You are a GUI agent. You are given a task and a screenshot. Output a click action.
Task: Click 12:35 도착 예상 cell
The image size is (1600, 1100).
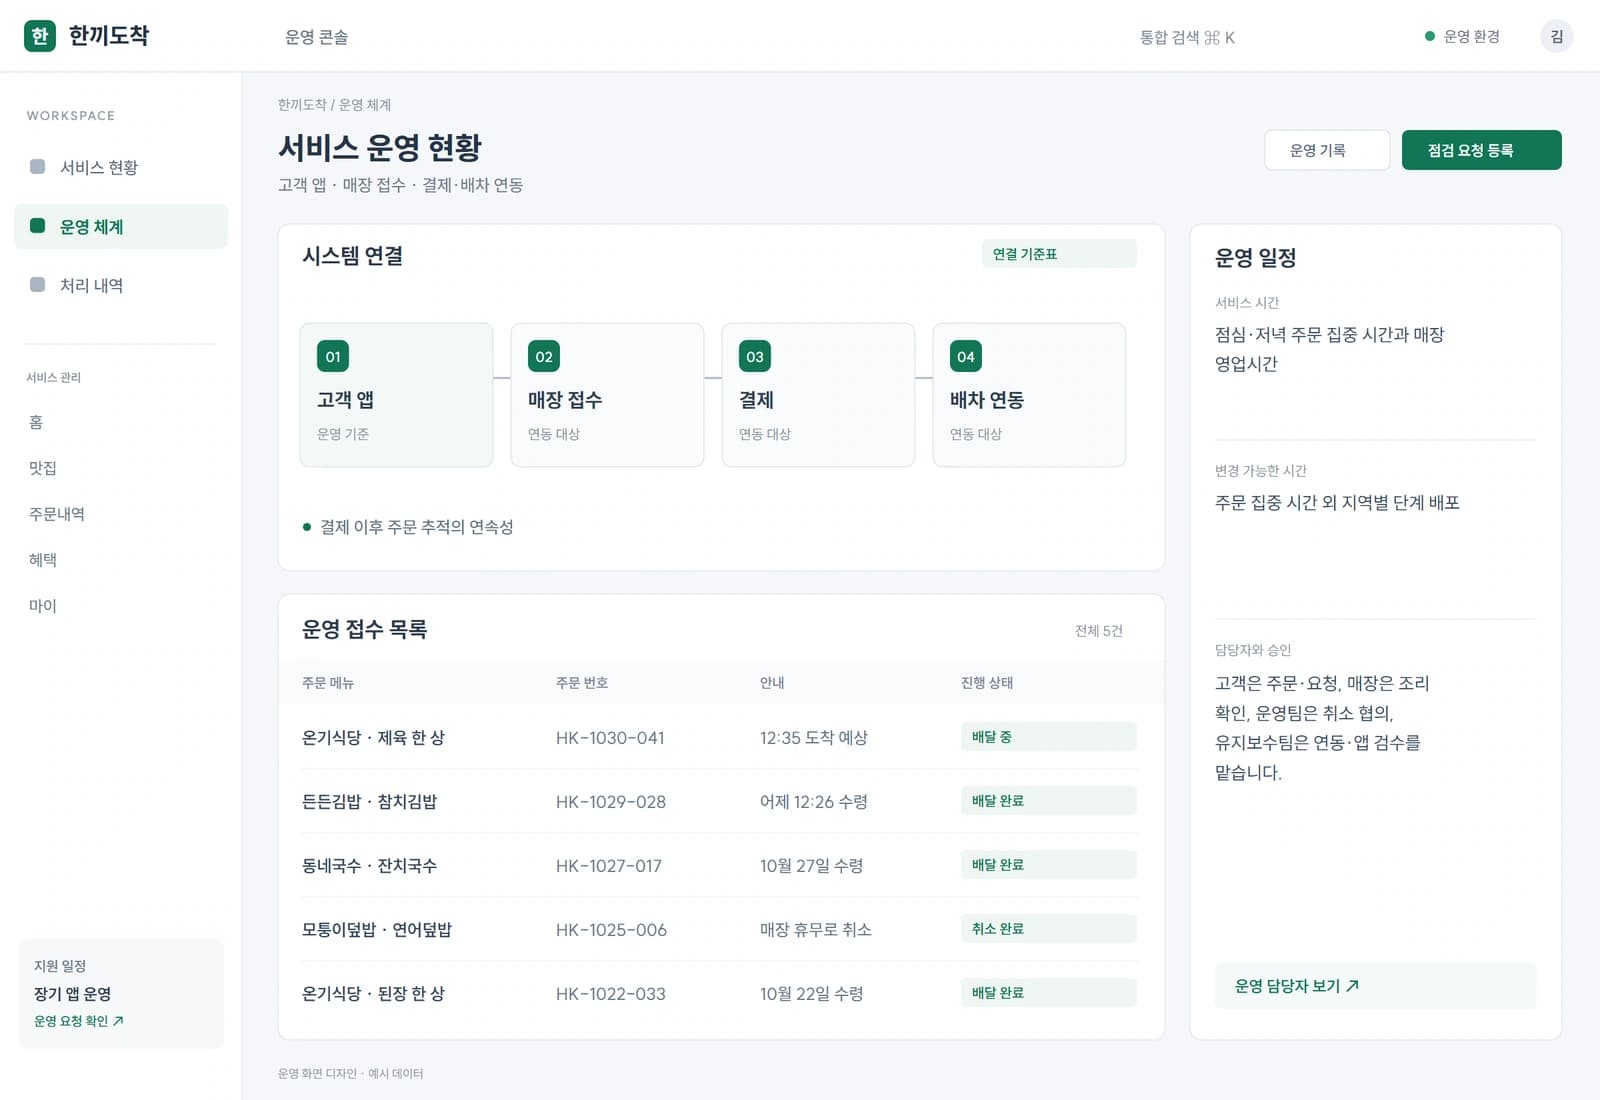click(x=814, y=738)
